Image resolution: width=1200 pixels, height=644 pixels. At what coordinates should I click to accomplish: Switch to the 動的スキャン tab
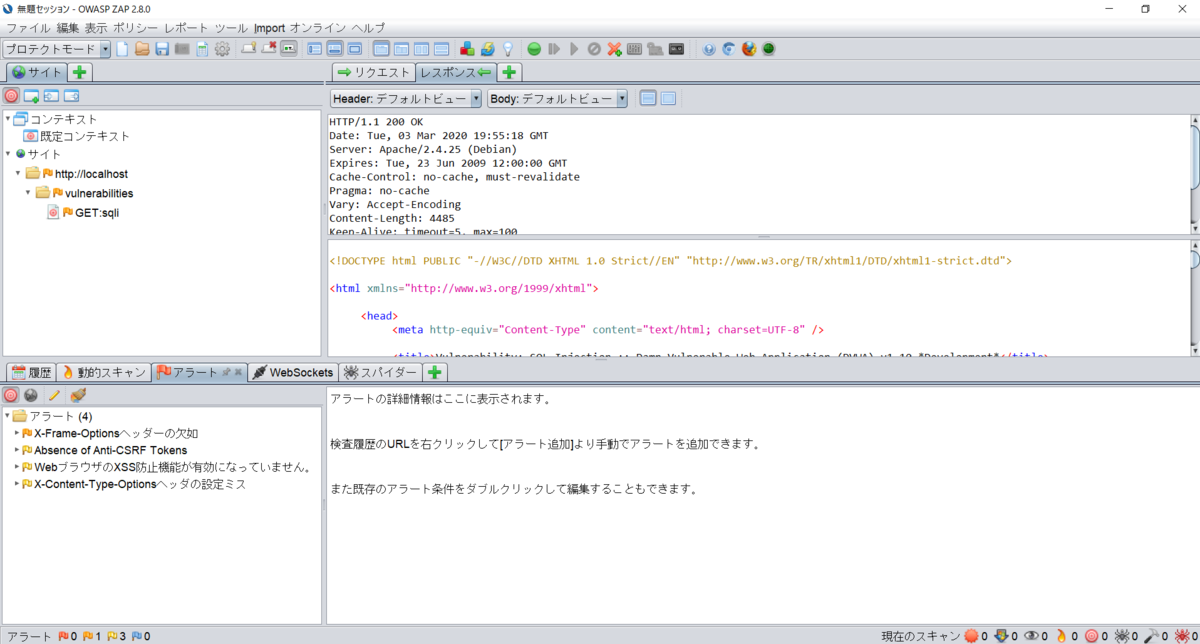tap(104, 372)
